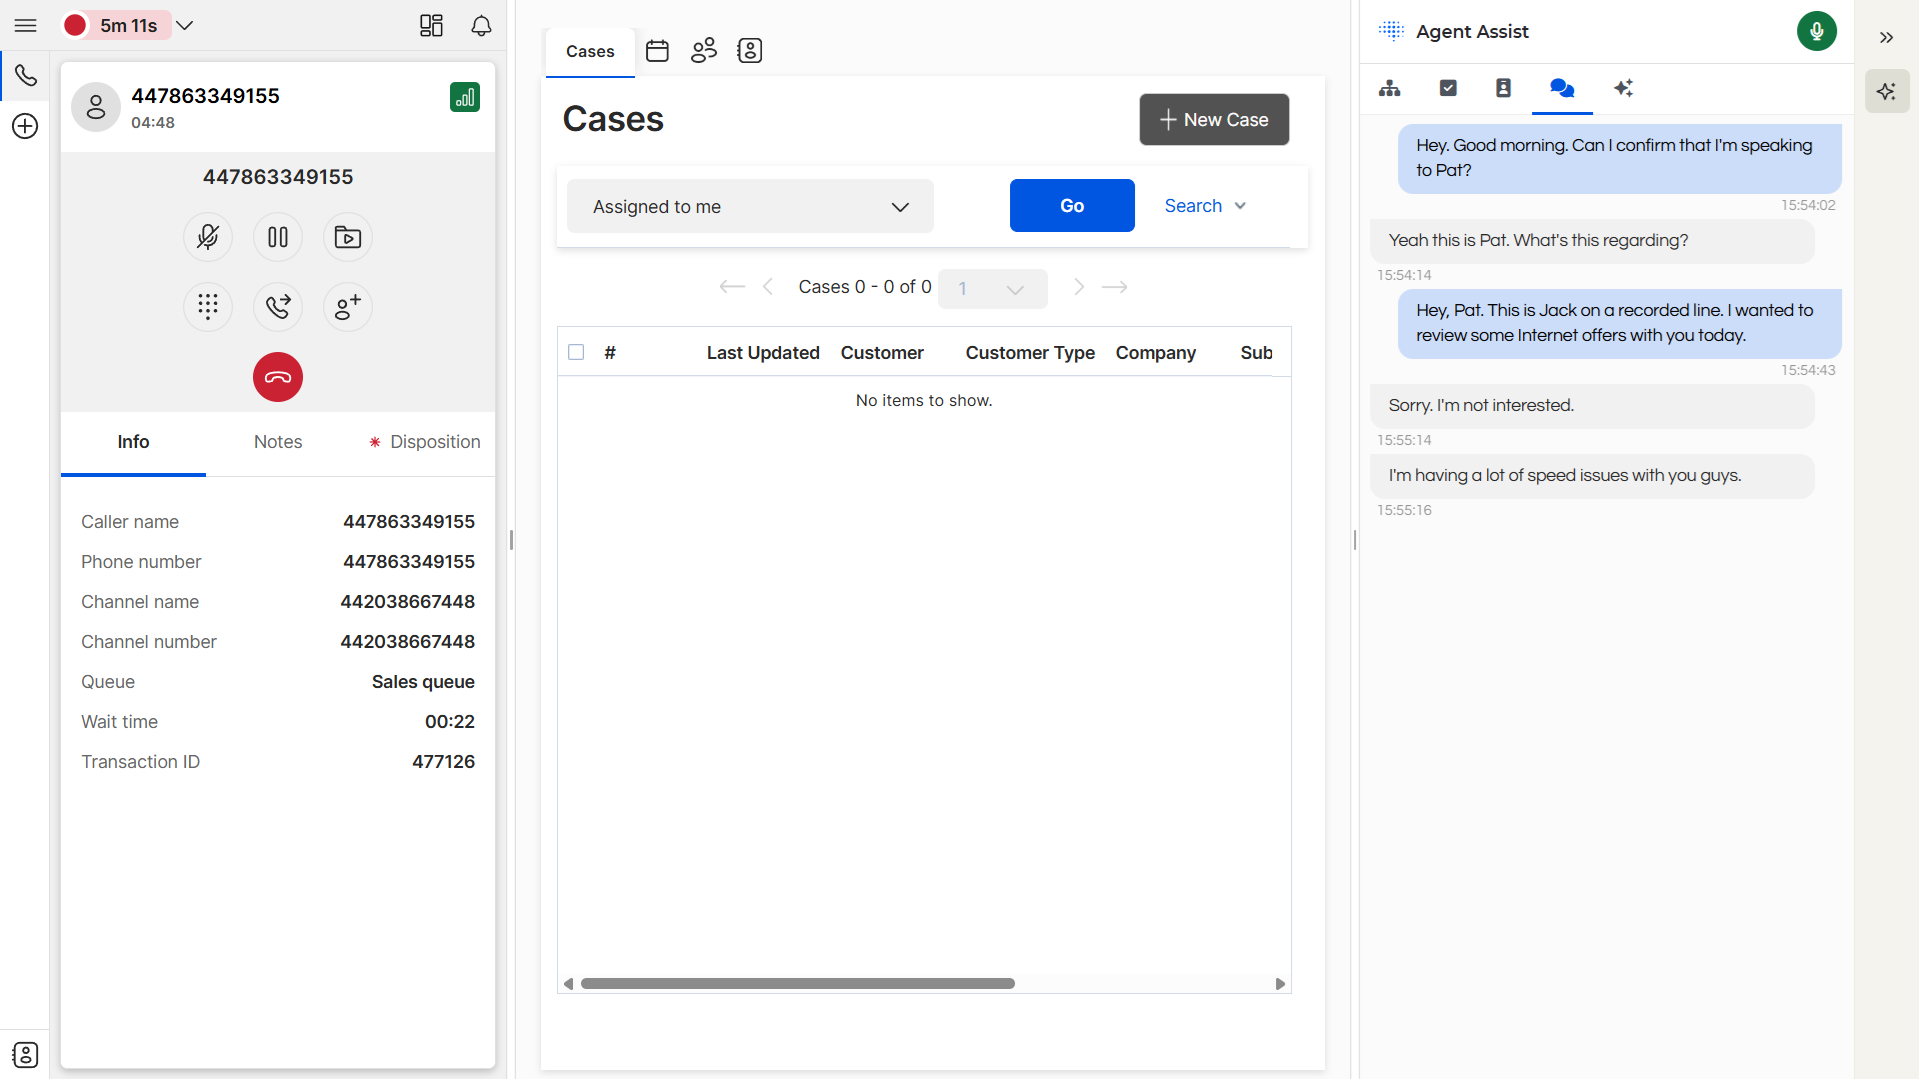The height and width of the screenshot is (1079, 1919).
Task: Expand the agent status dropdown chevron
Action: click(x=185, y=25)
